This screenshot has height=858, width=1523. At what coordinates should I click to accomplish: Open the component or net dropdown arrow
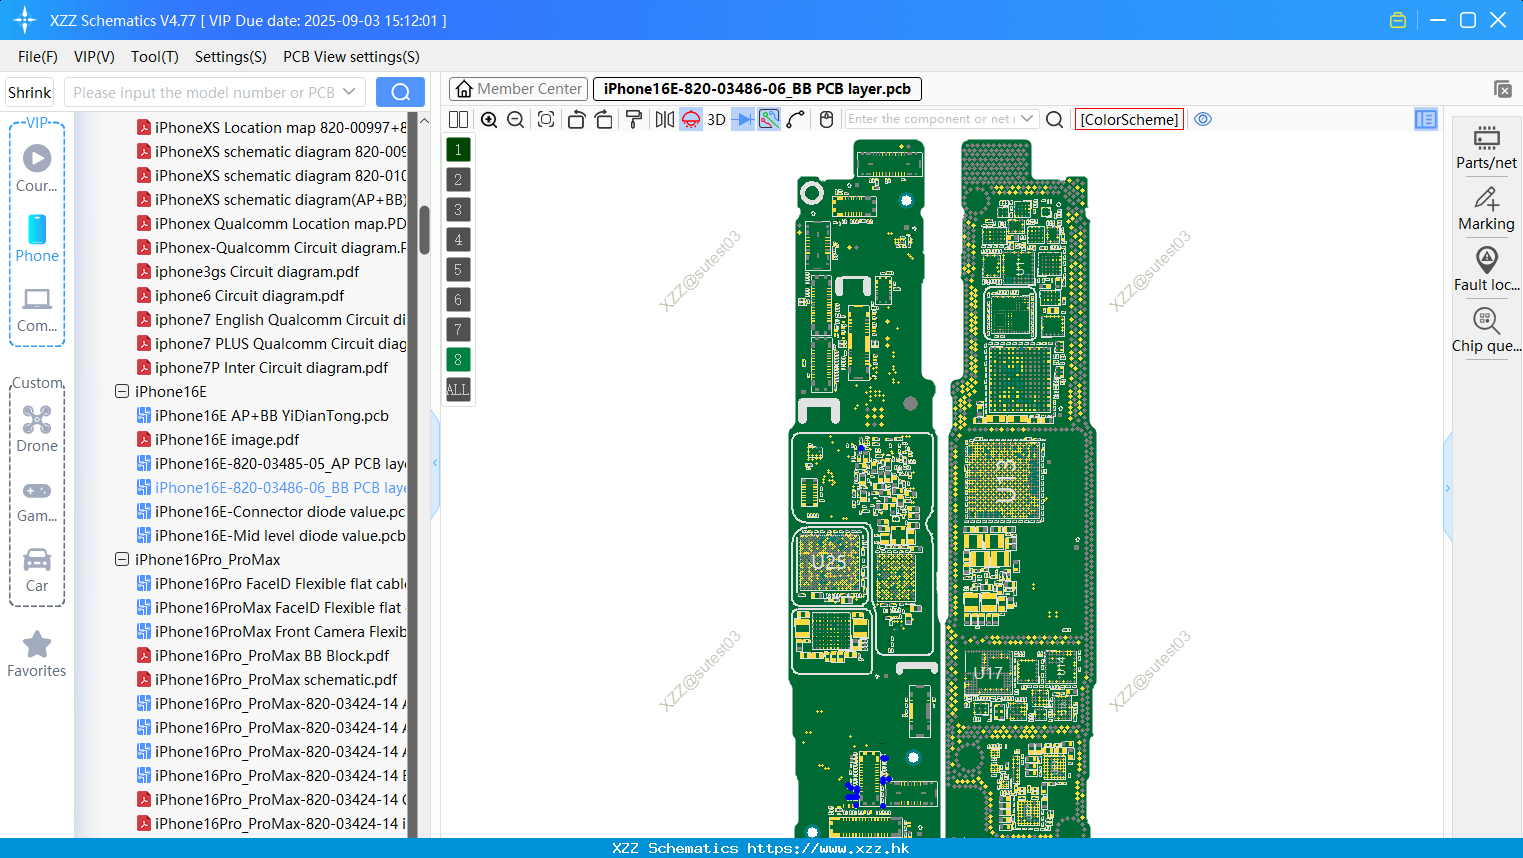point(1027,119)
